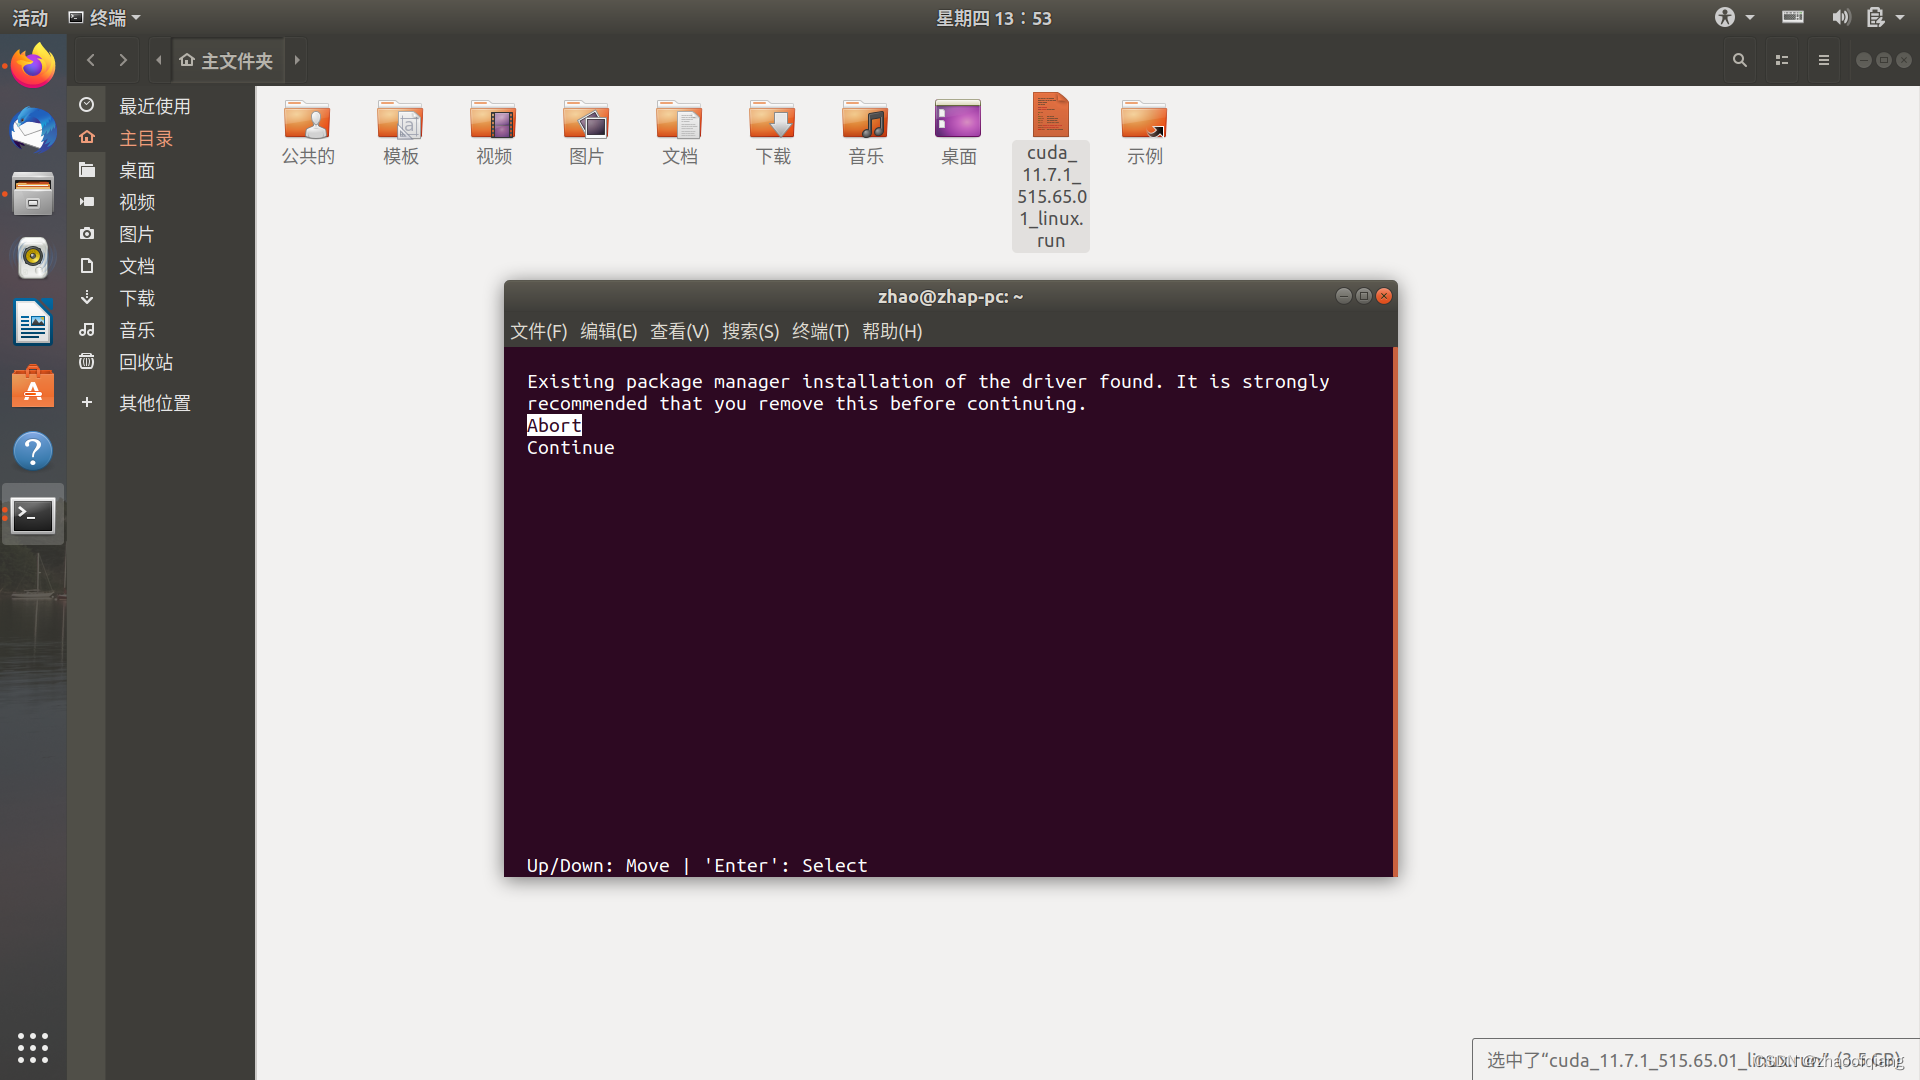Open the 下载 folder
The image size is (1920, 1080).
771,132
